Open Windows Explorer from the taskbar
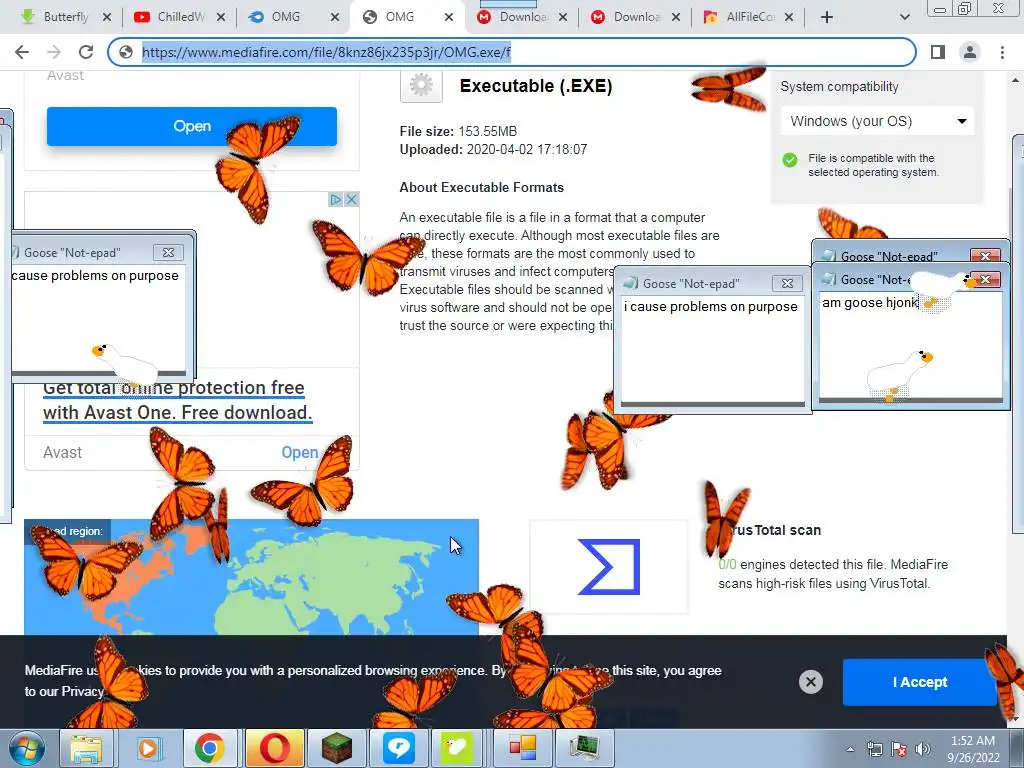Viewport: 1024px width, 768px height. click(x=86, y=748)
